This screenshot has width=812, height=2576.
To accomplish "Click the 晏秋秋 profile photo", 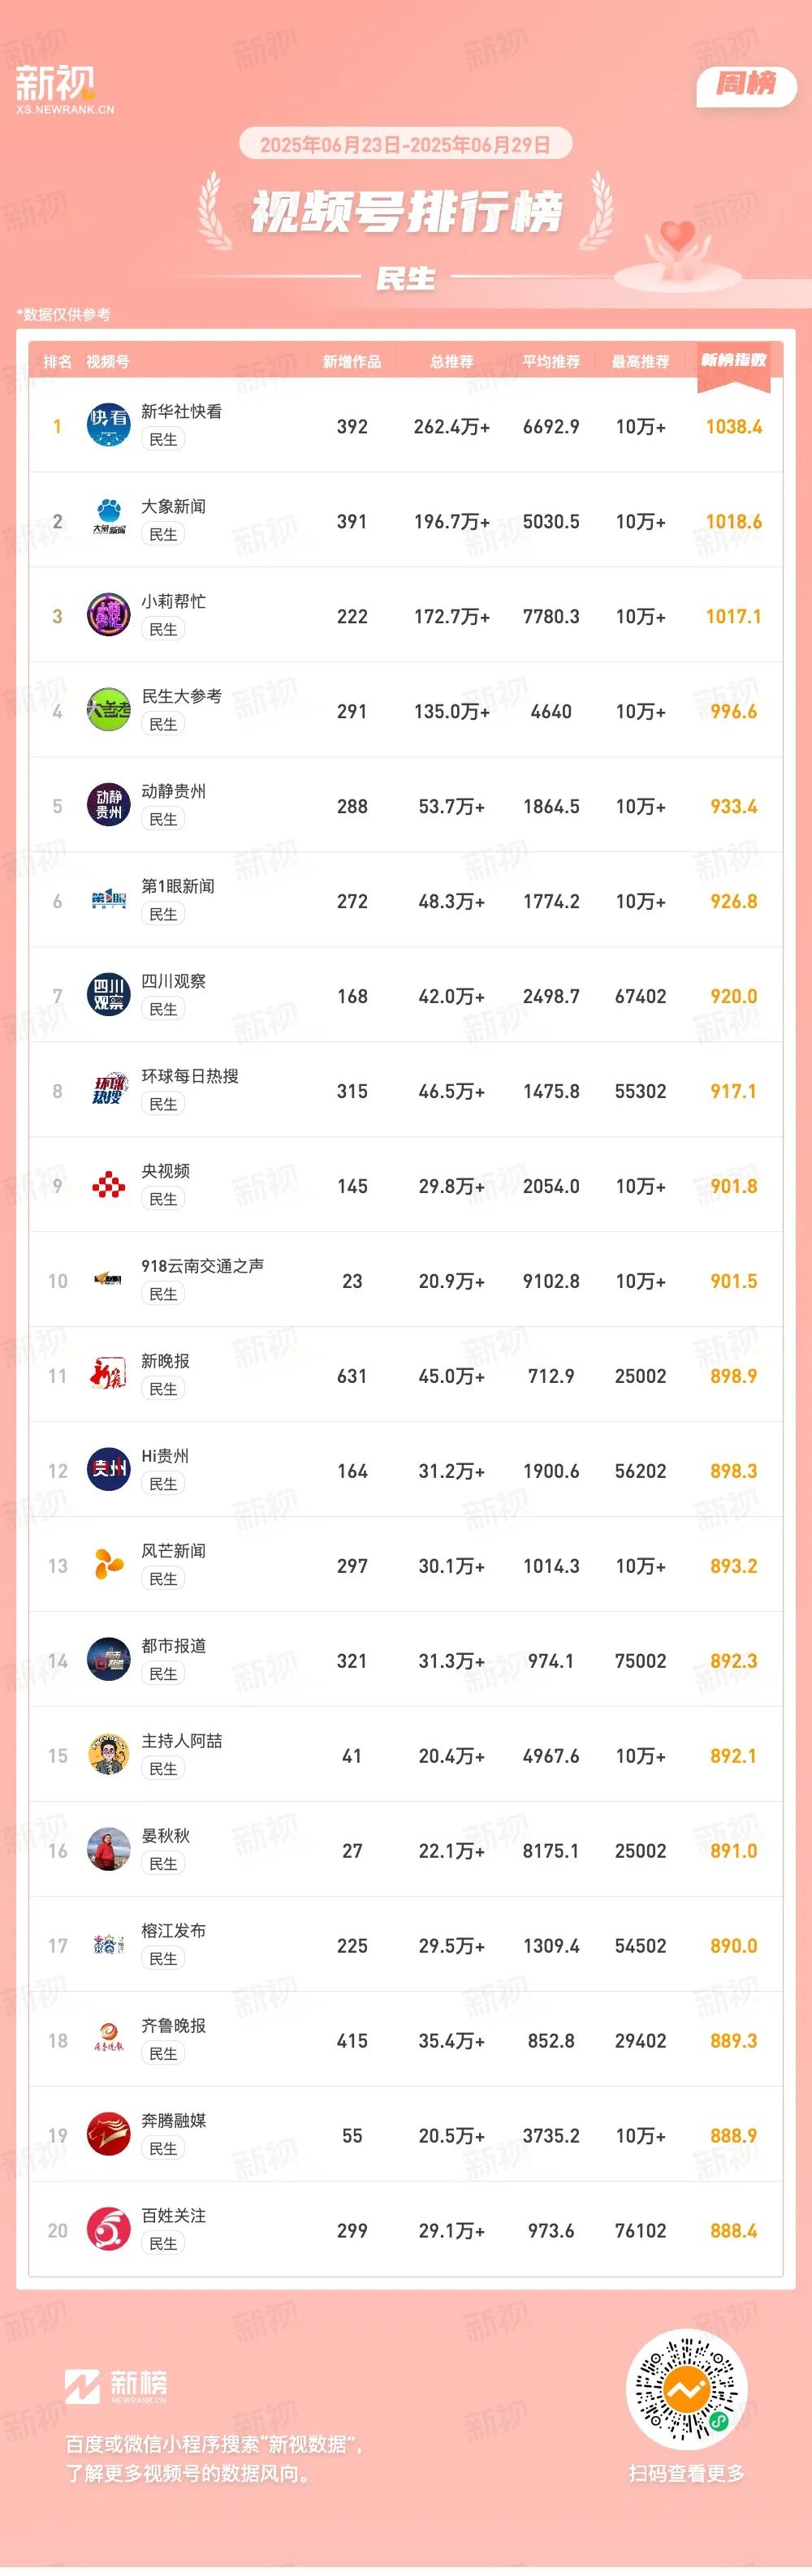I will (x=108, y=1850).
